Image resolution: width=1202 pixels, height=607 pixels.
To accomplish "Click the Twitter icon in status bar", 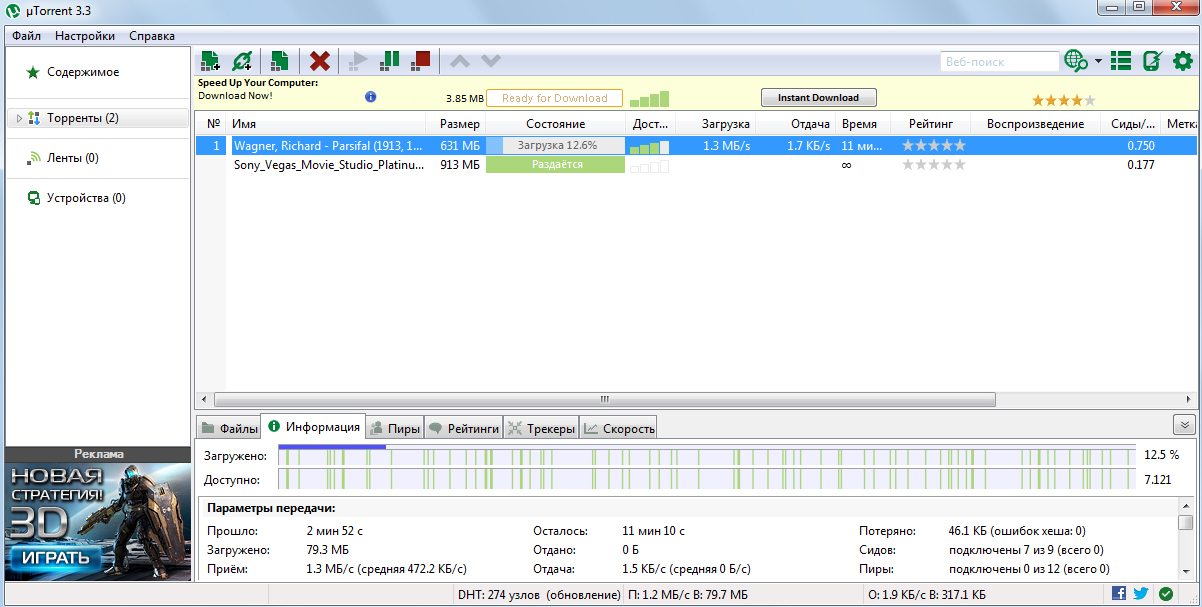I will (1141, 594).
